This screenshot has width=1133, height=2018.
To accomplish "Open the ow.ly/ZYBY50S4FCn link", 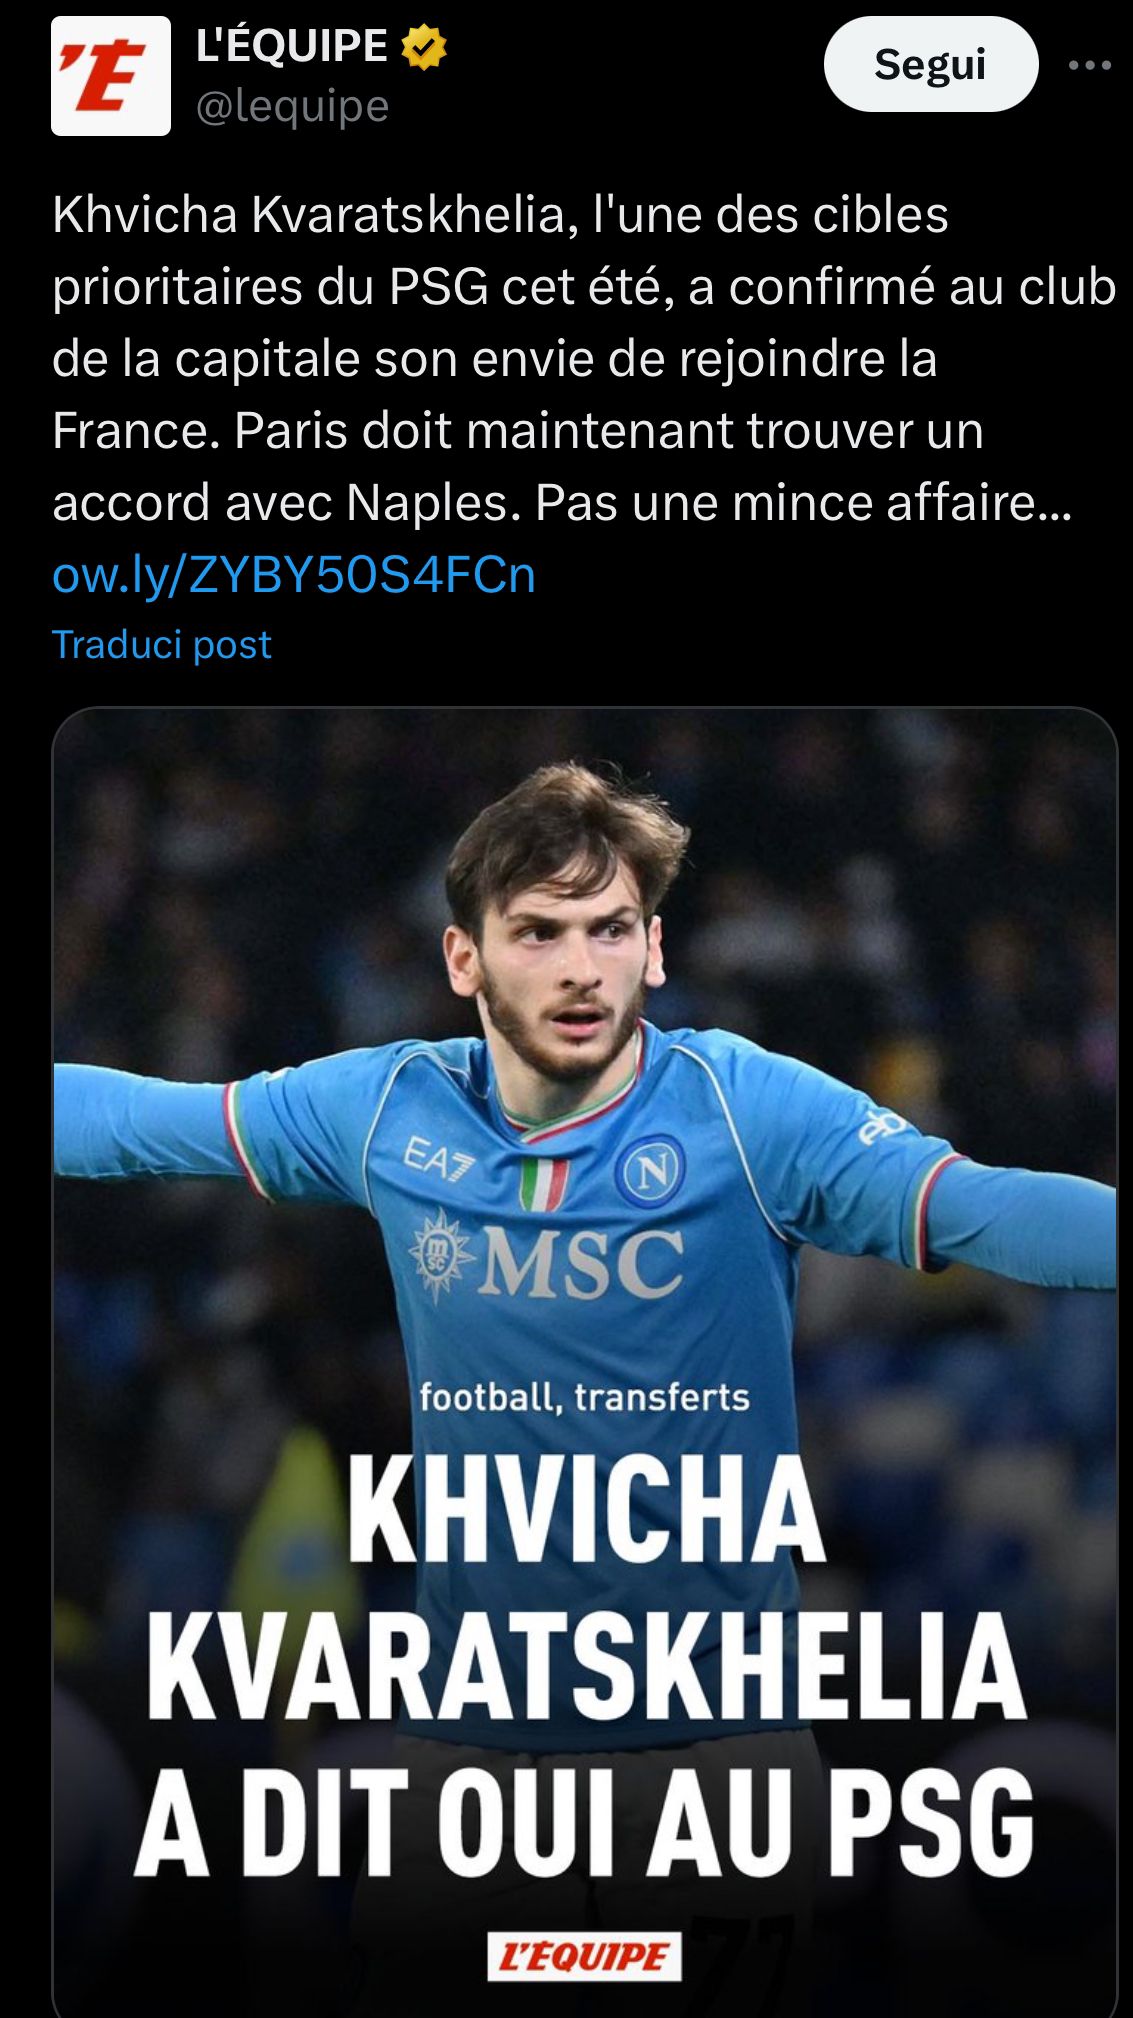I will coord(294,575).
